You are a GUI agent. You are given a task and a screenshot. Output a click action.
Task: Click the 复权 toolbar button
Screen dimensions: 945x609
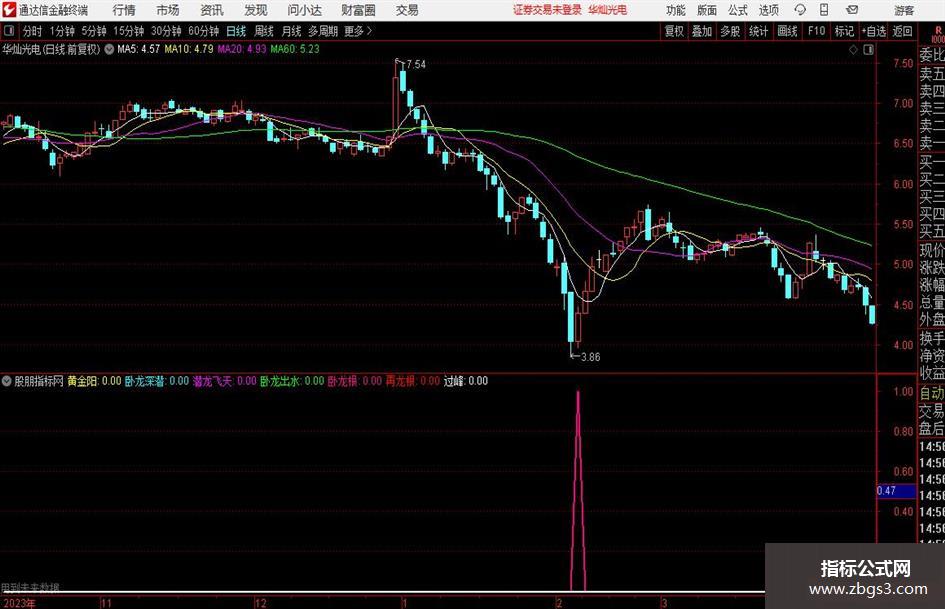point(674,31)
